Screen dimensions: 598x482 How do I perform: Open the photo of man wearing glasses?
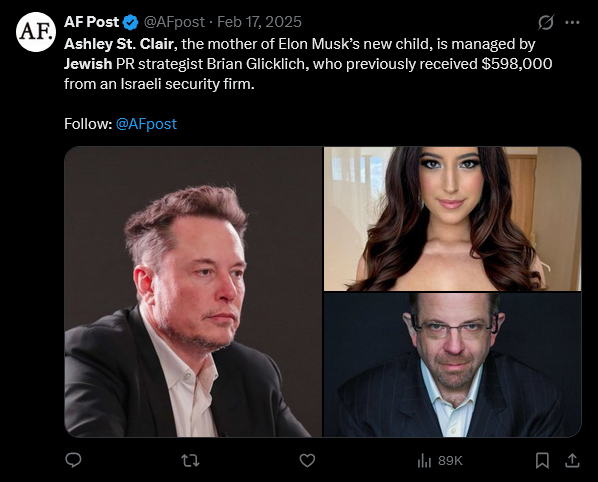click(453, 365)
